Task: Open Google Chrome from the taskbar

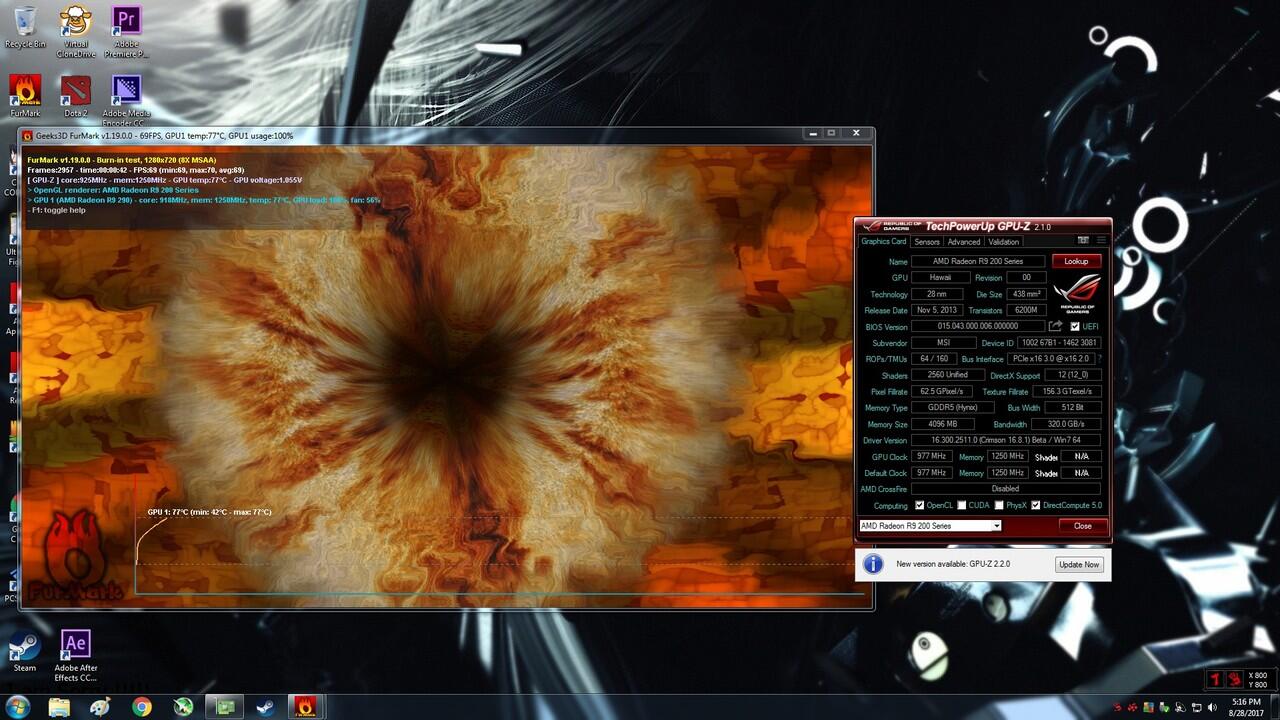Action: 142,707
